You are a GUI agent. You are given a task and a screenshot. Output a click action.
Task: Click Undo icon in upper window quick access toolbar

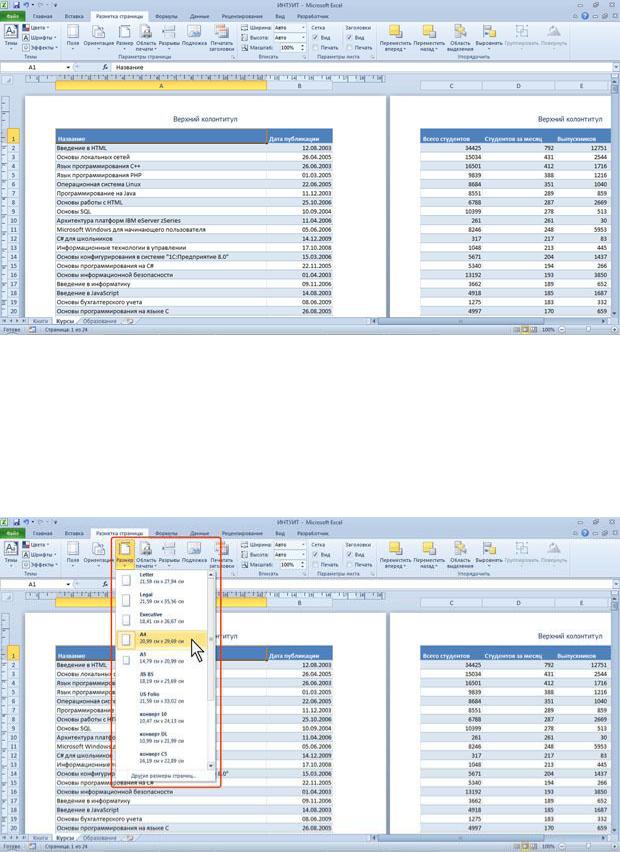[x=26, y=5]
